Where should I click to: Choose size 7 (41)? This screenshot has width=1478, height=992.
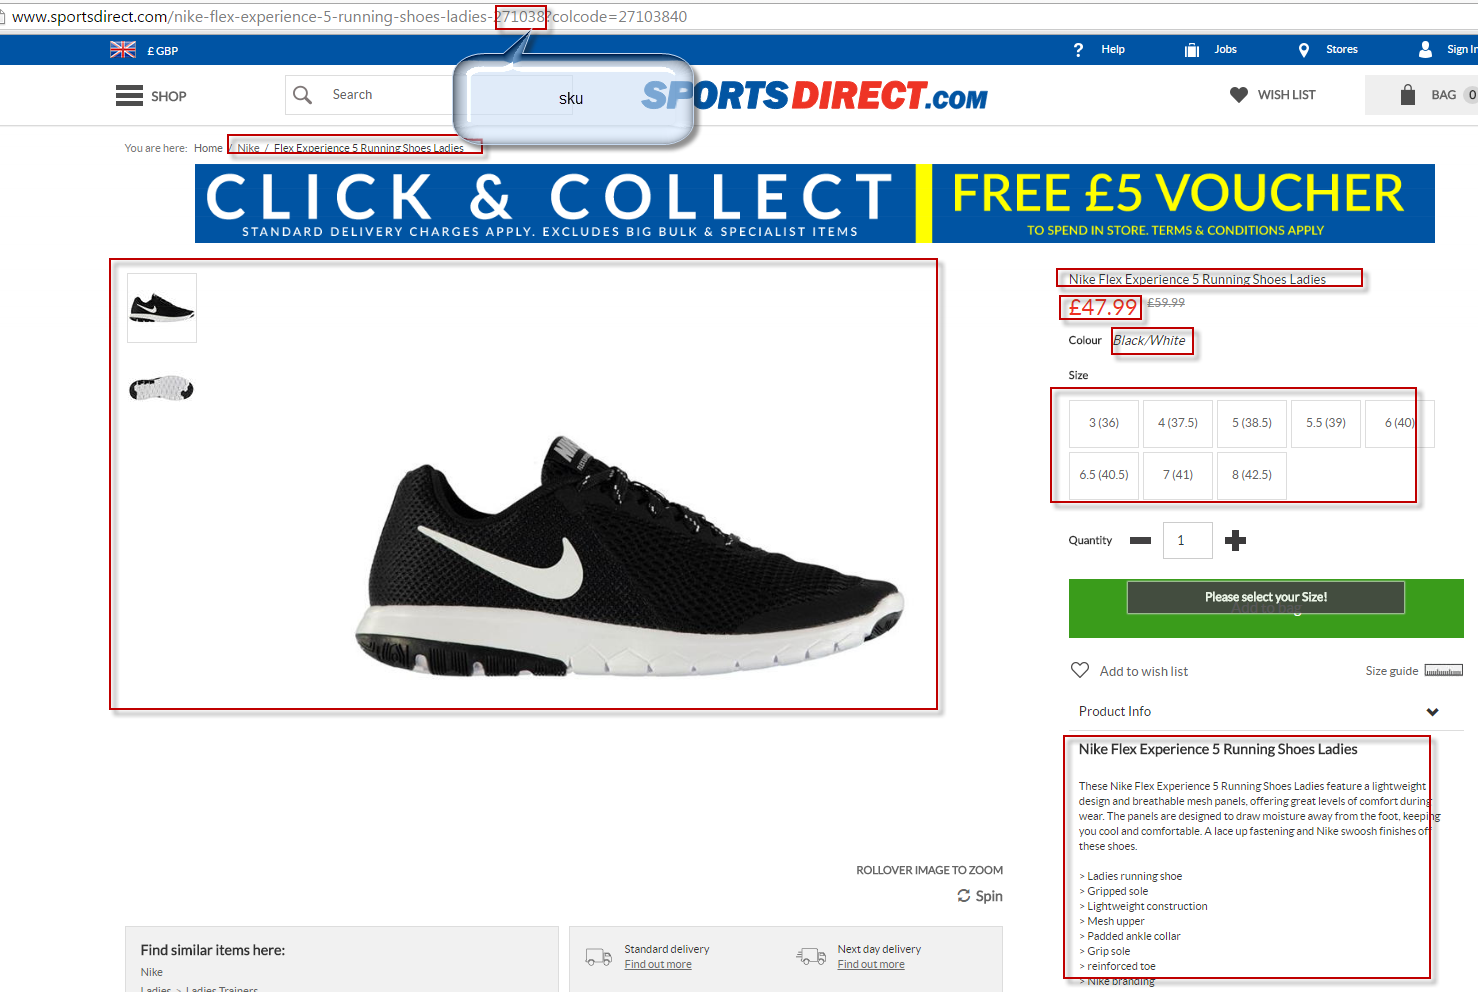pyautogui.click(x=1178, y=475)
